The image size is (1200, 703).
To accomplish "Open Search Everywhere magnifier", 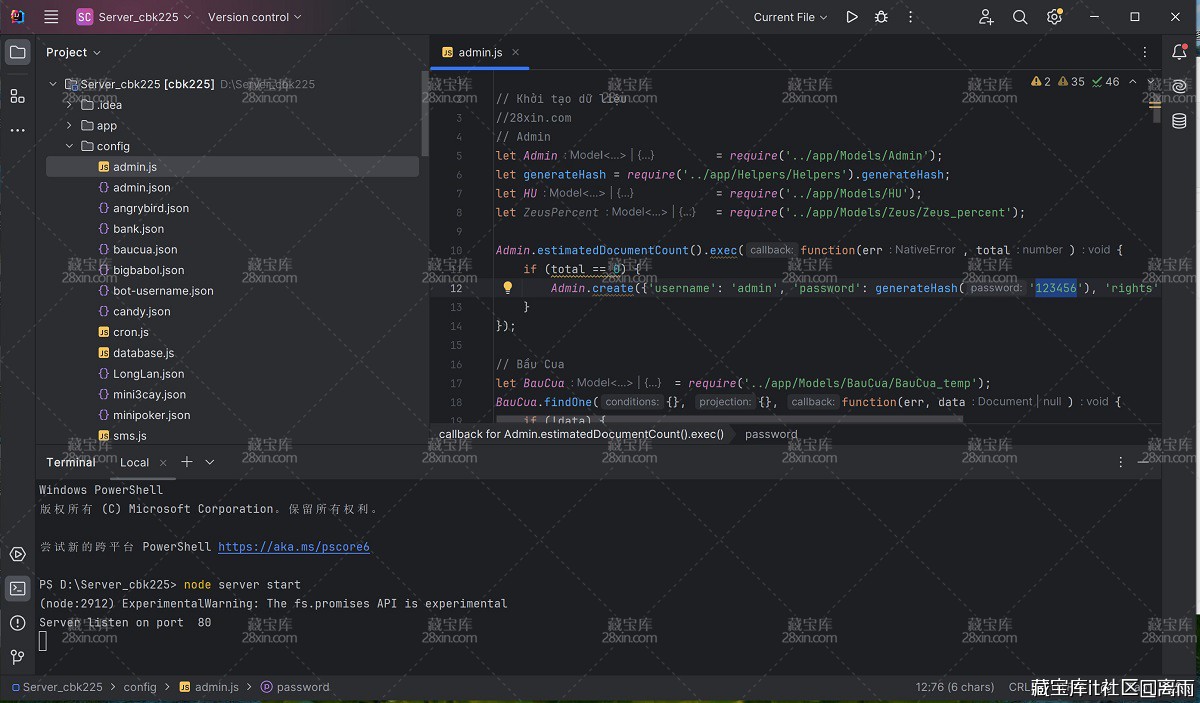I will [x=1020, y=17].
